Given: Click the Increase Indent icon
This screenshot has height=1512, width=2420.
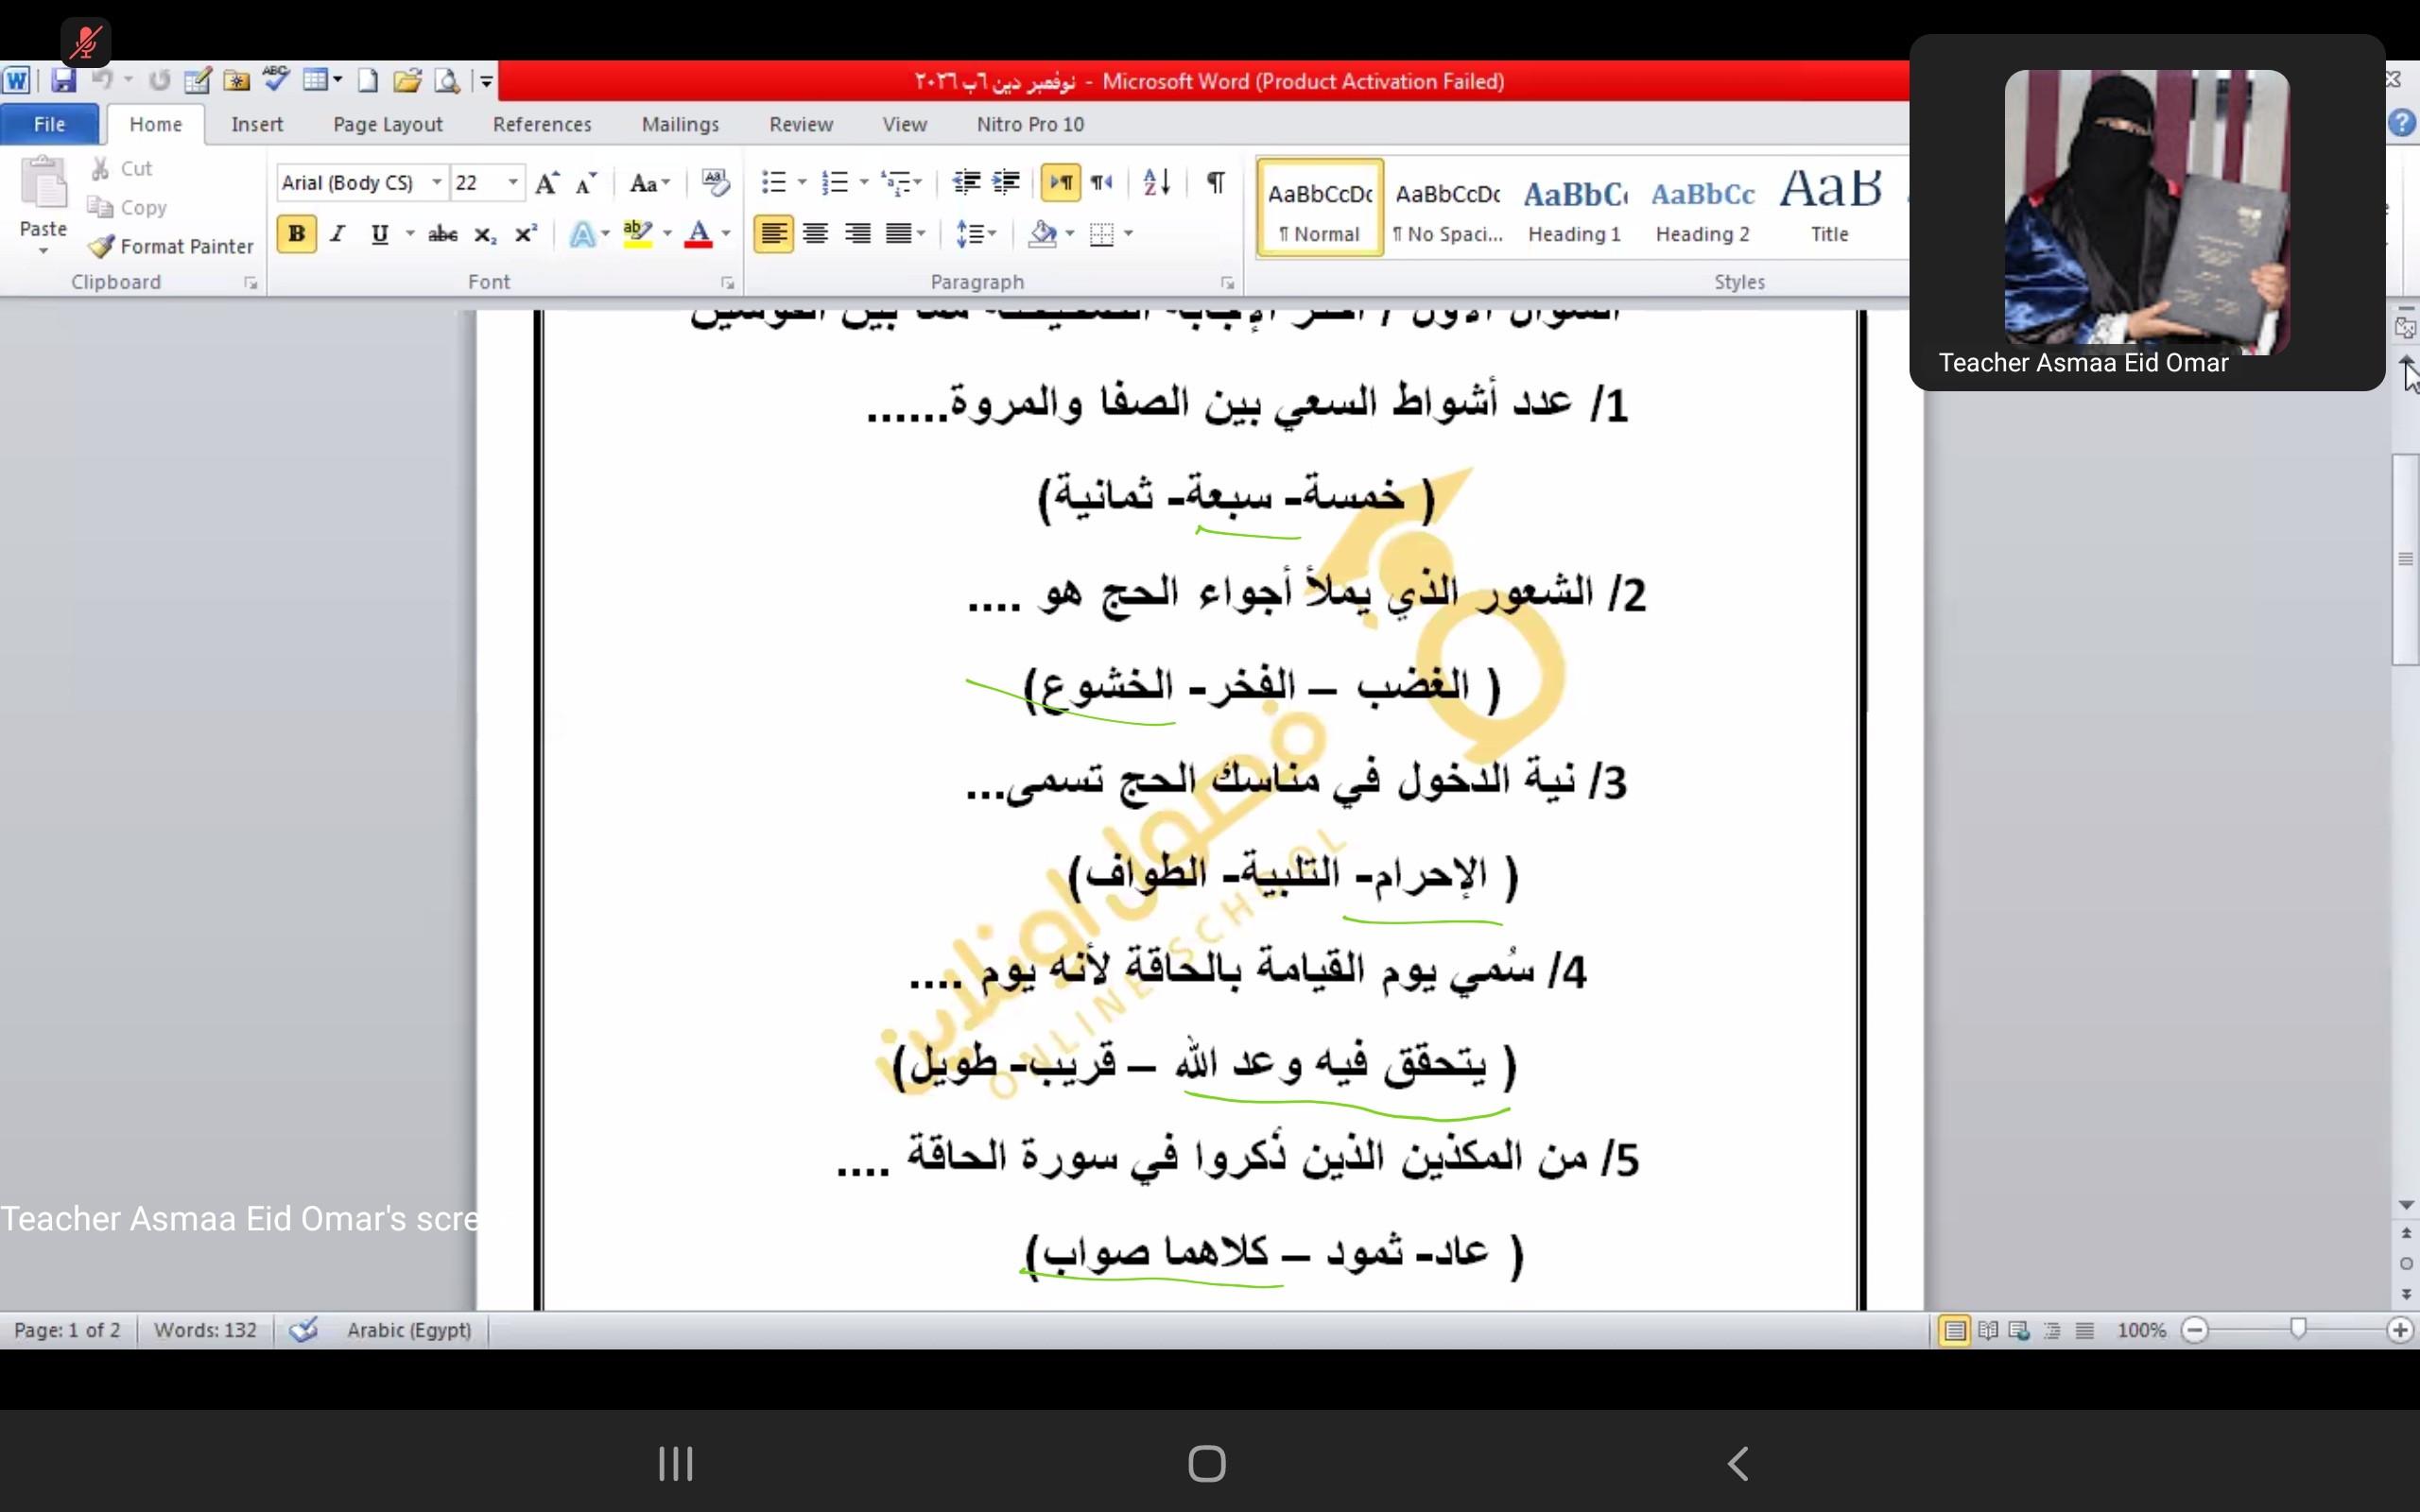Looking at the screenshot, I should [x=1006, y=182].
